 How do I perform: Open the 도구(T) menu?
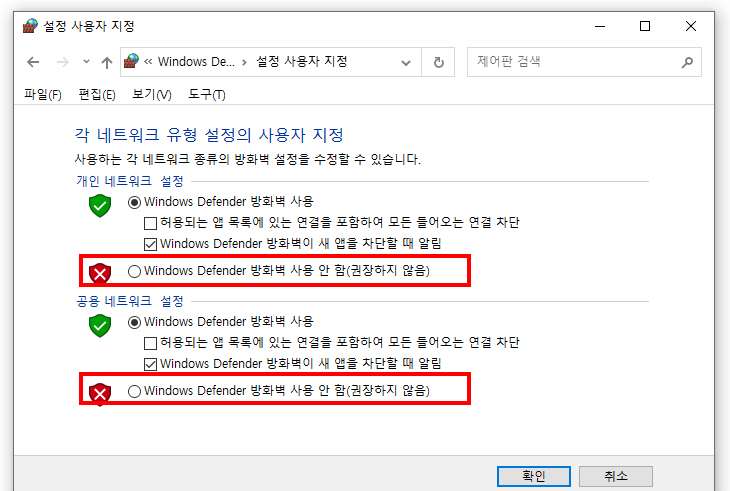207,94
